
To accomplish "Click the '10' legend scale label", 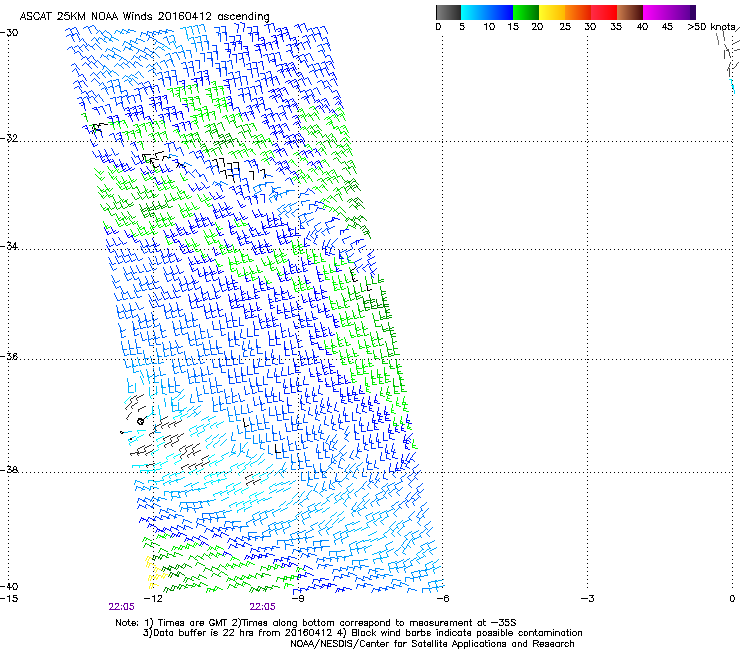I will [489, 27].
